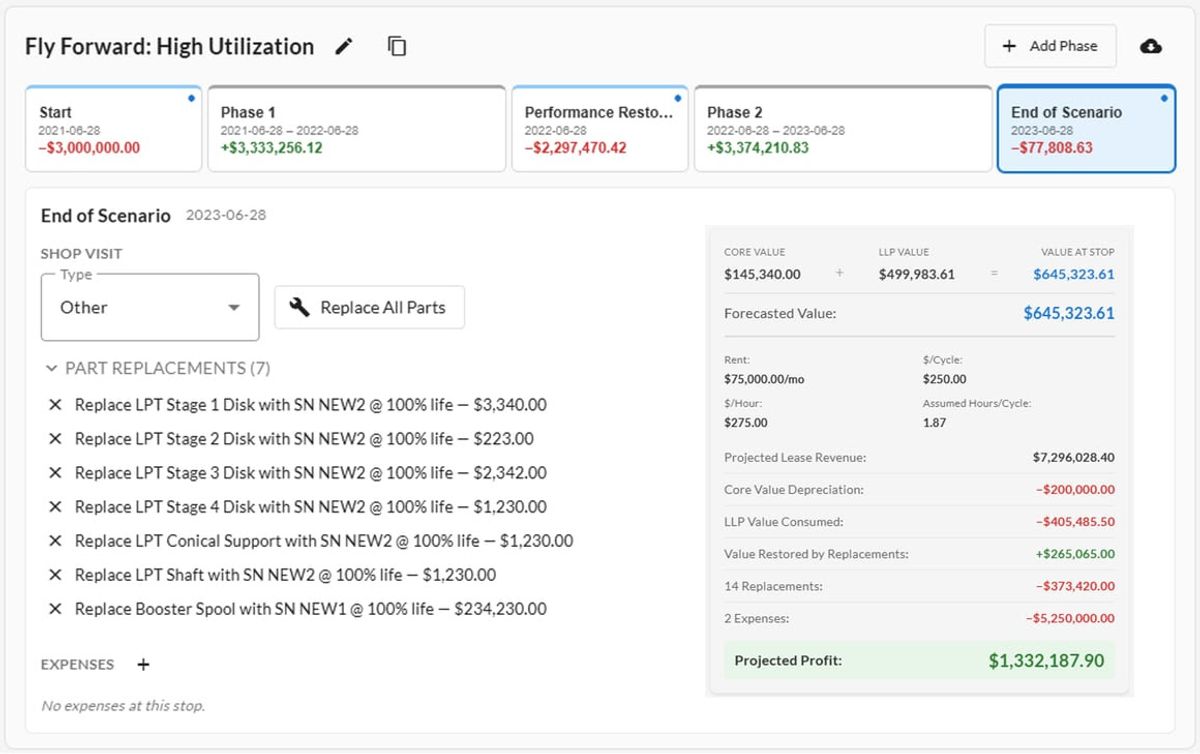Open the Performance Restoration tab
Viewport: 1200px width, 754px height.
pyautogui.click(x=600, y=129)
